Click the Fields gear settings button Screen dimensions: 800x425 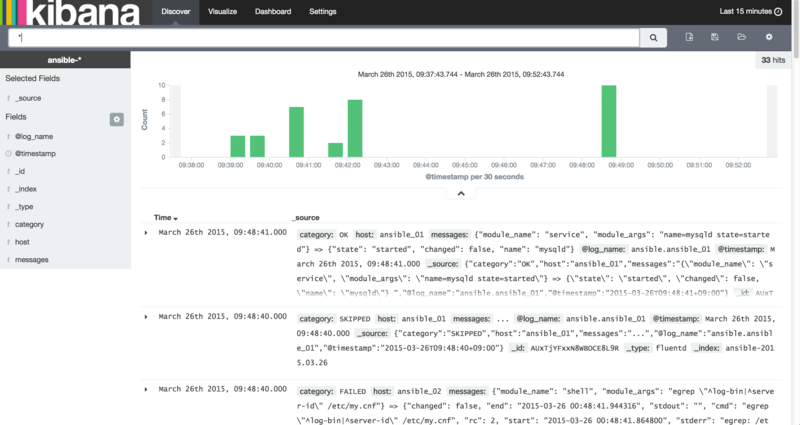pyautogui.click(x=116, y=119)
